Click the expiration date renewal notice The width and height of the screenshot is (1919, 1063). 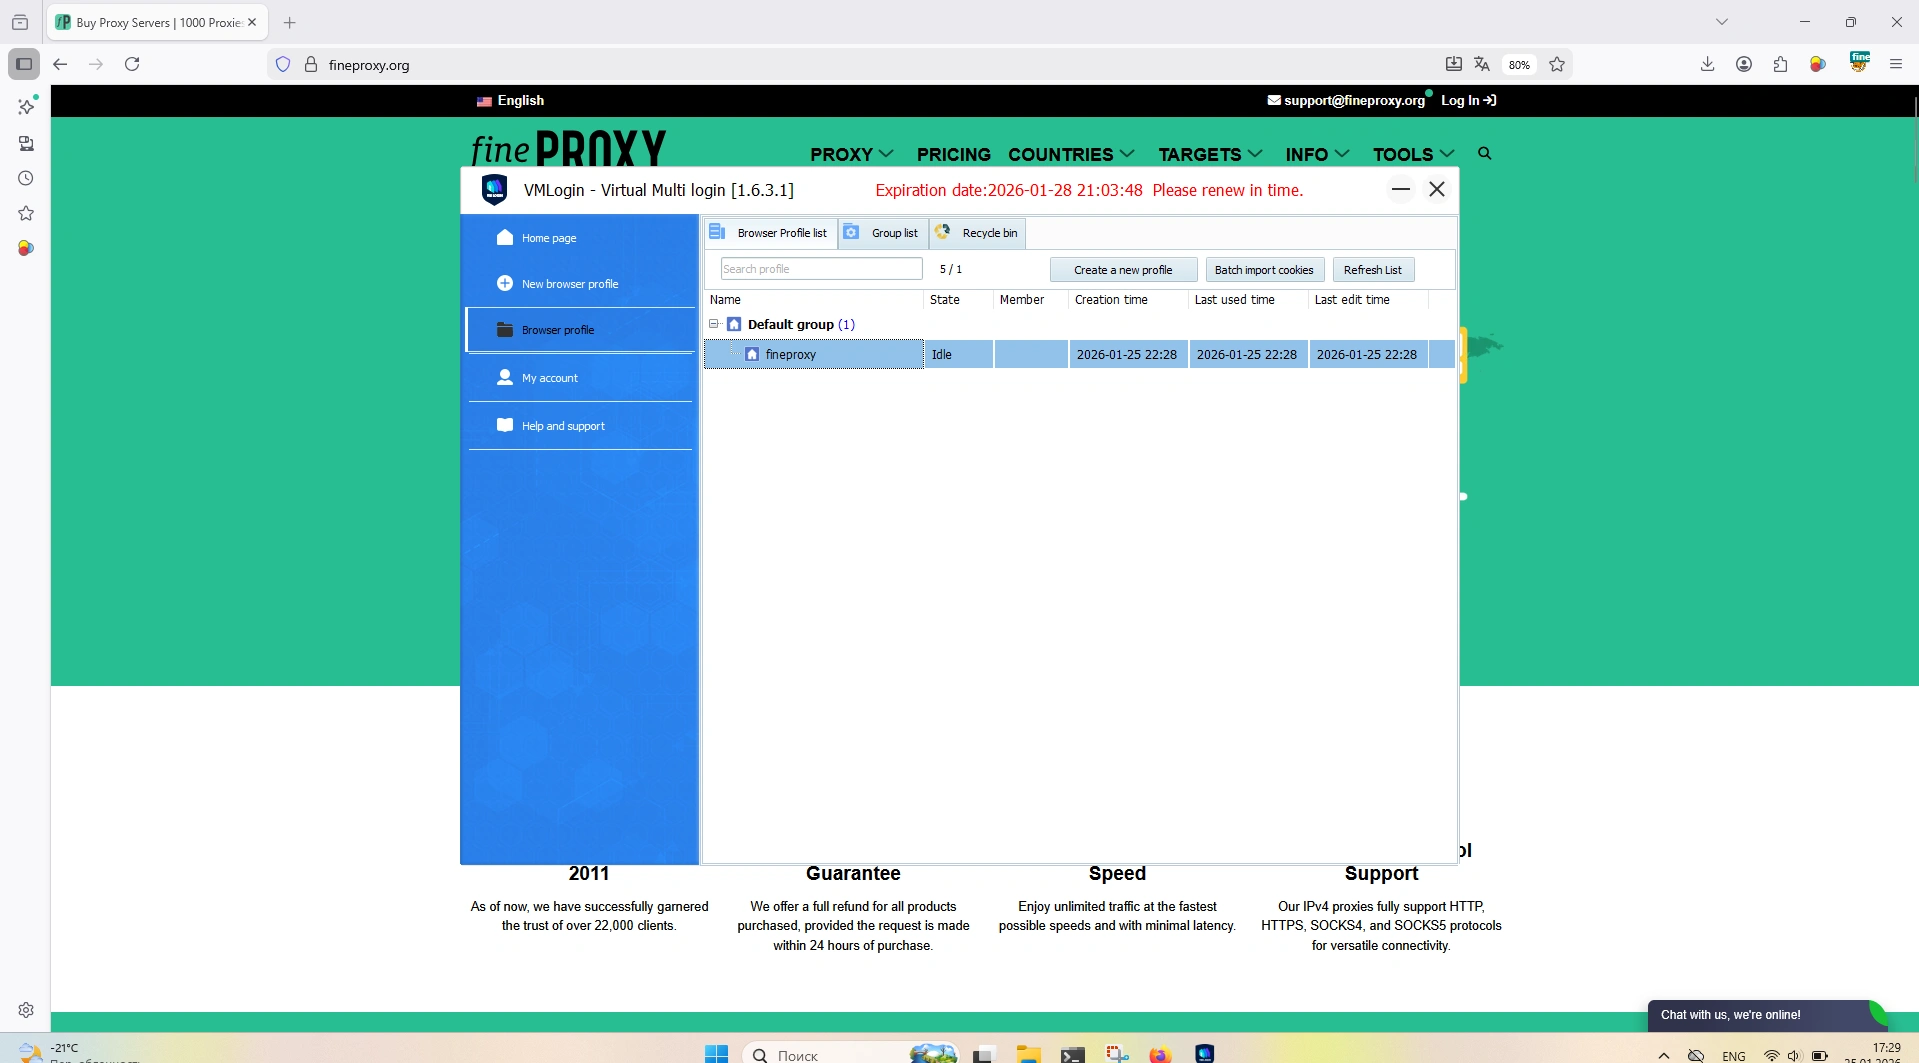pos(1089,190)
